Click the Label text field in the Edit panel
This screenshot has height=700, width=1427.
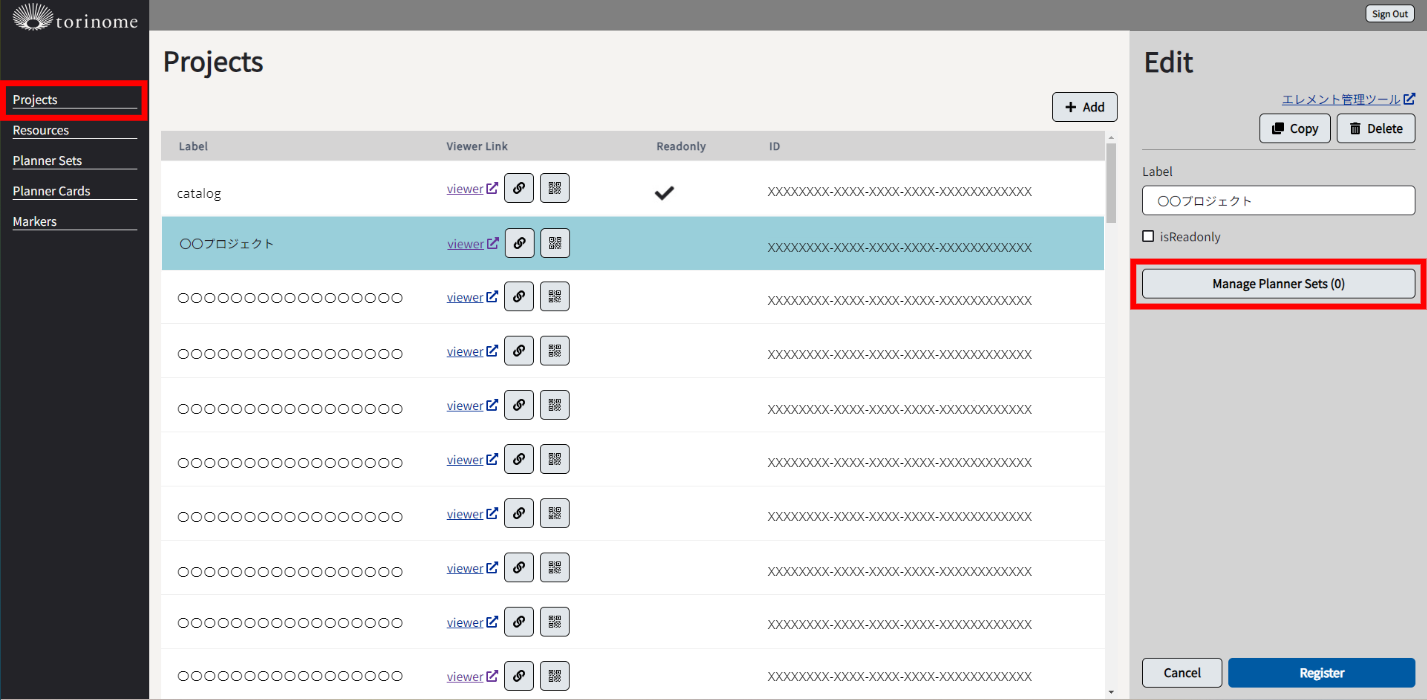(1278, 200)
